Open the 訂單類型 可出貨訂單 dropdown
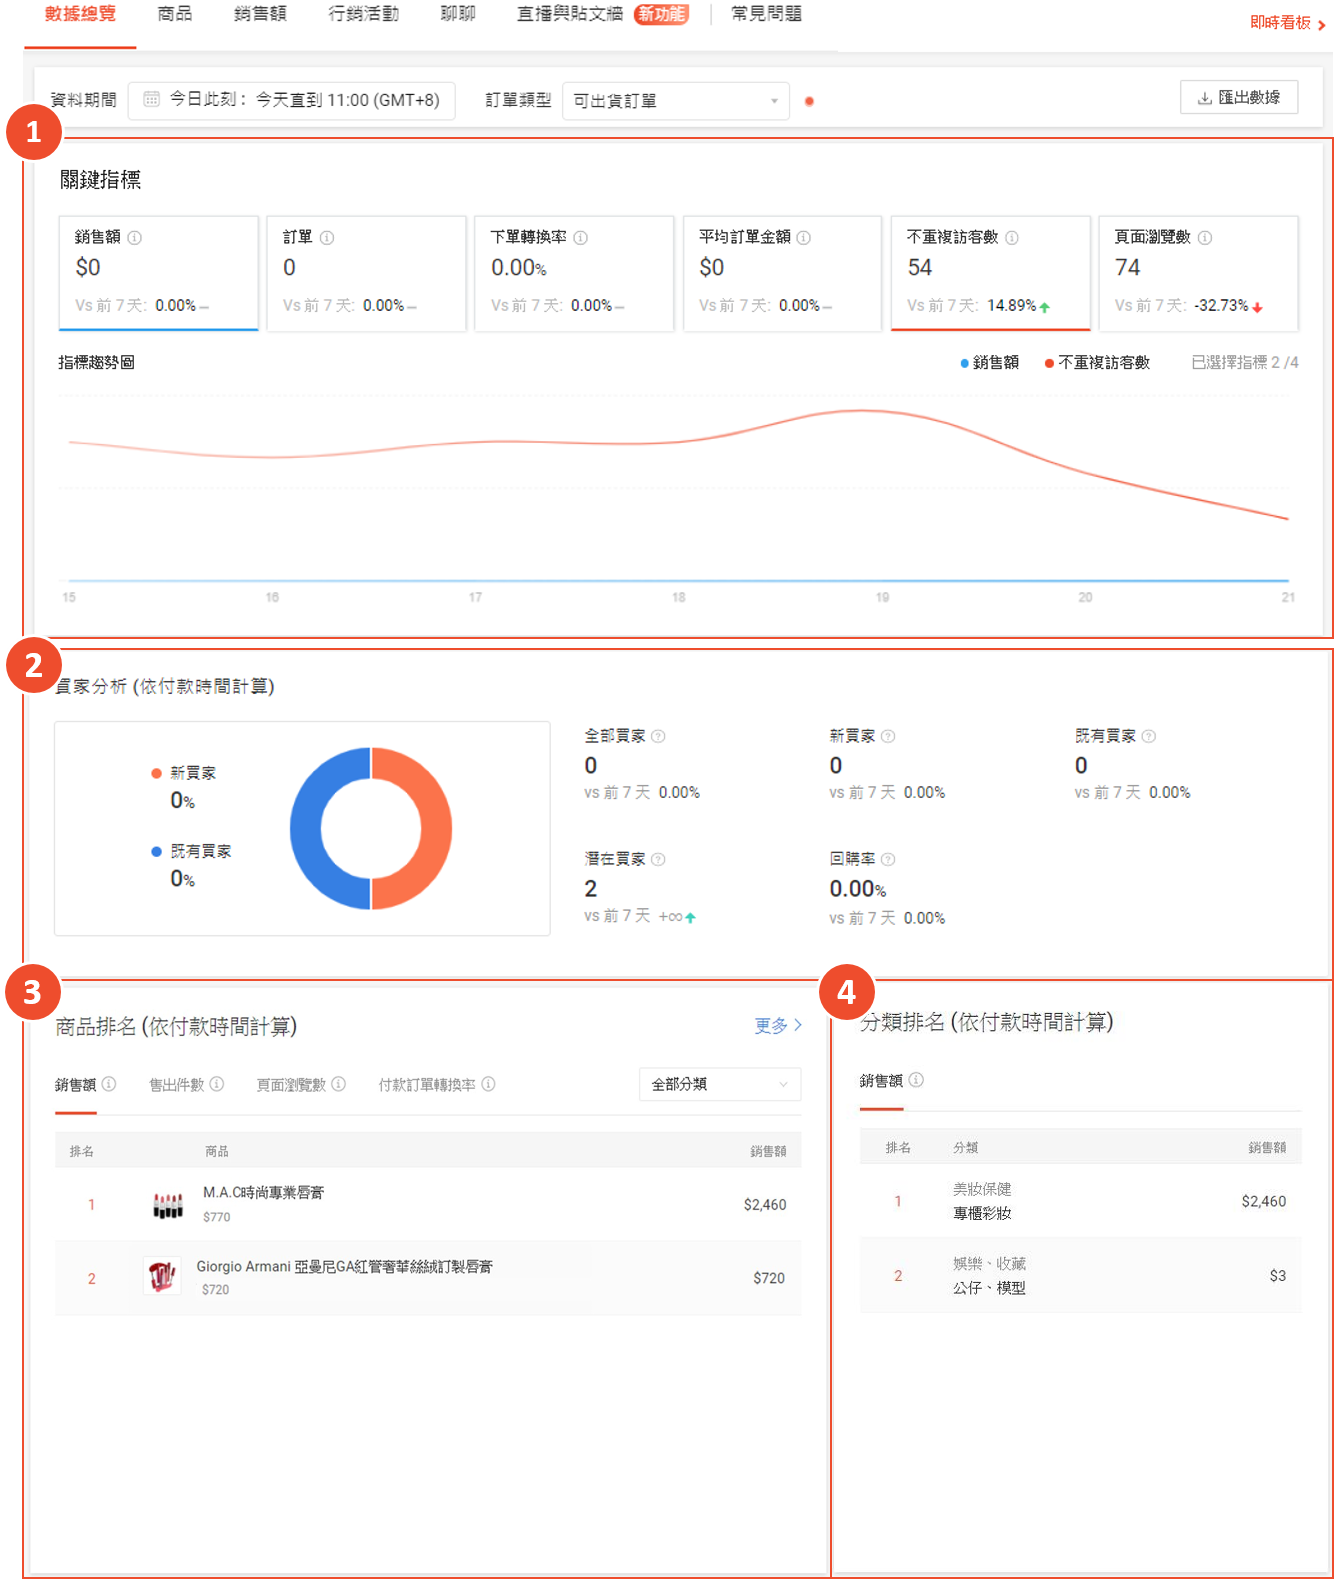The image size is (1334, 1579). (x=675, y=101)
